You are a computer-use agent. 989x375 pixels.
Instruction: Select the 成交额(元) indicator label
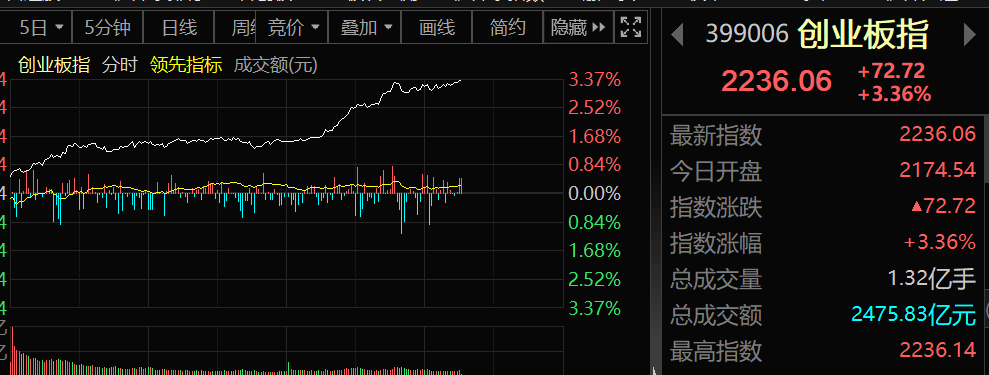276,66
